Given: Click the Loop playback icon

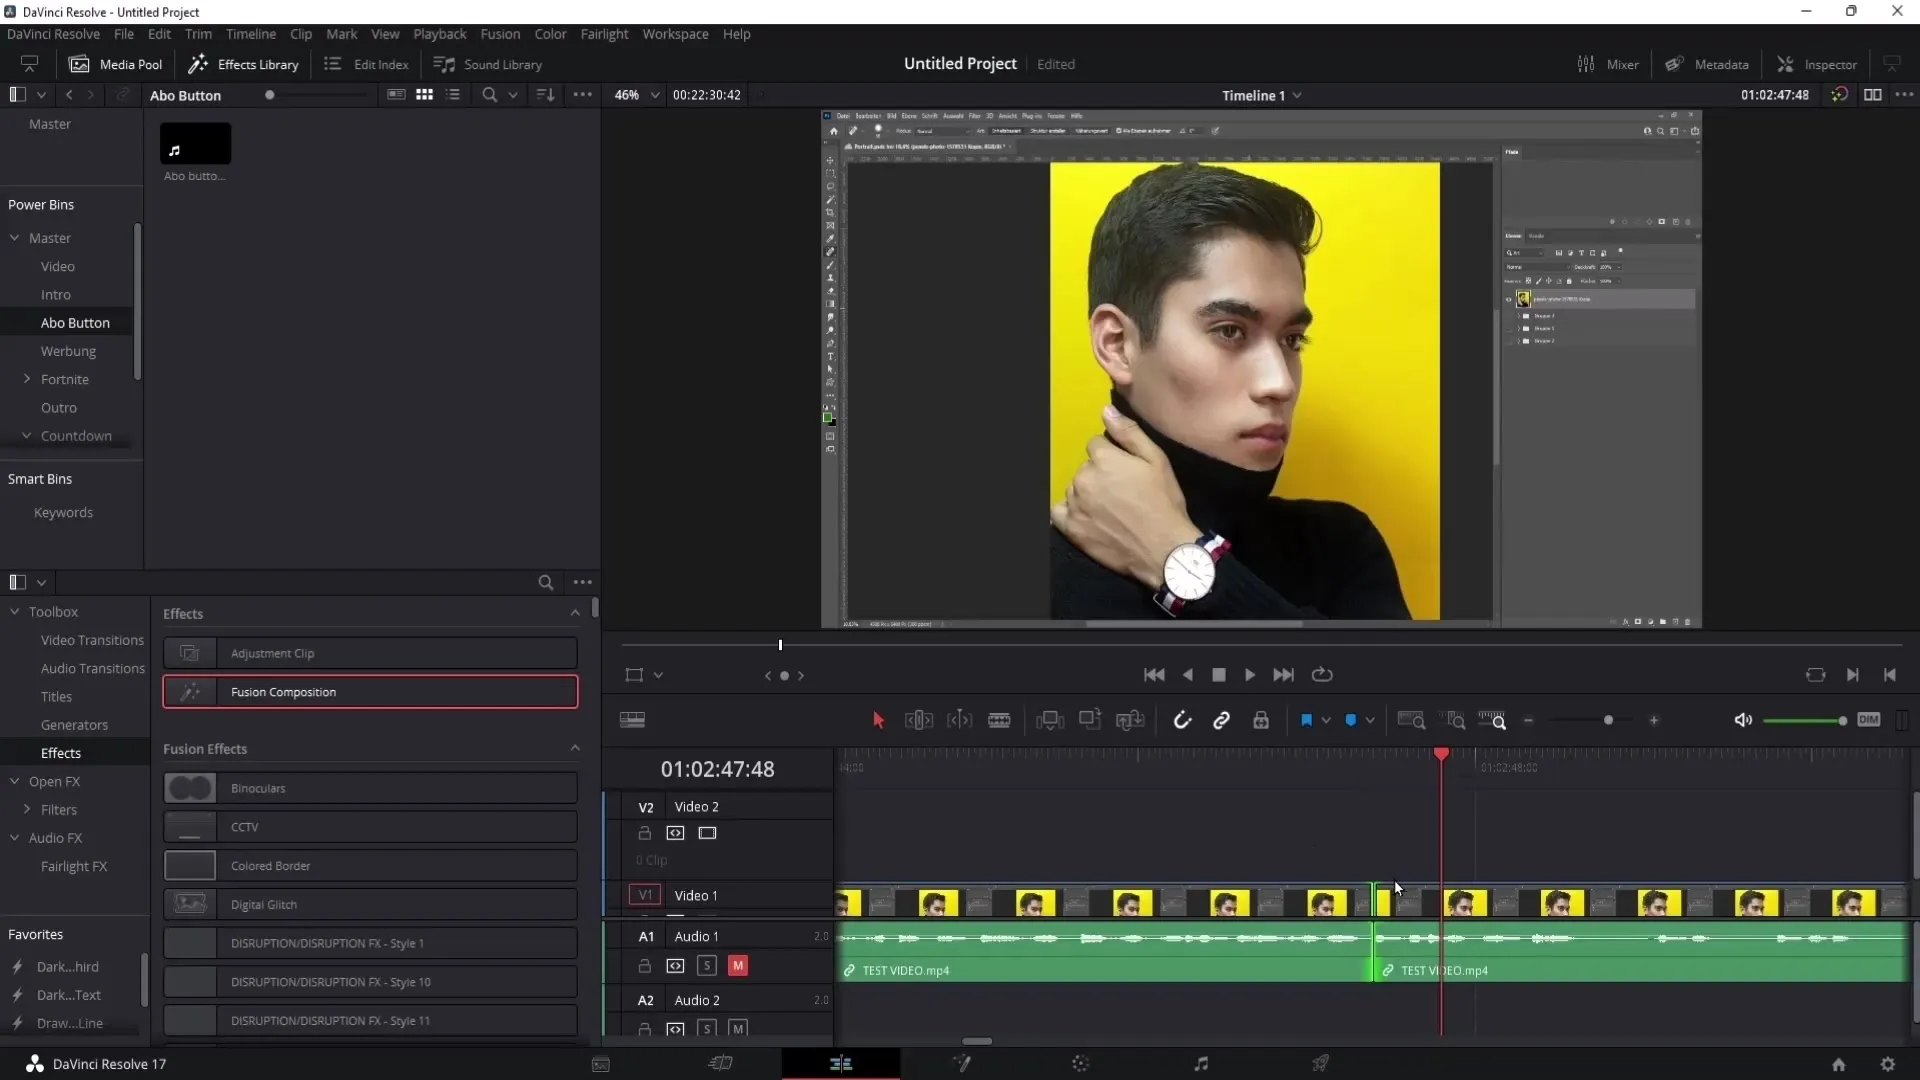Looking at the screenshot, I should pyautogui.click(x=1325, y=674).
